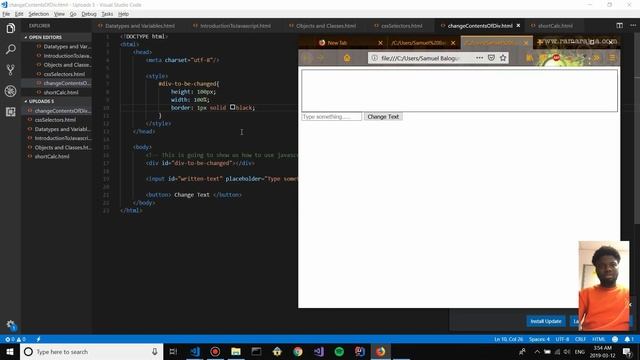640x360 pixels.
Task: Click the red ad-blocker extension icon in Firefox
Action: tap(556, 58)
